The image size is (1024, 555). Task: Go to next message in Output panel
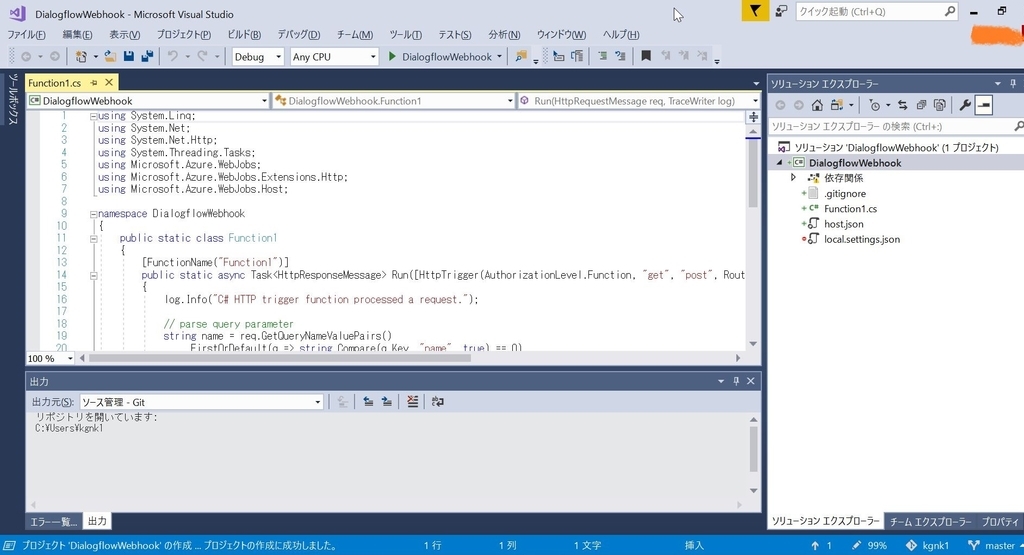point(387,402)
